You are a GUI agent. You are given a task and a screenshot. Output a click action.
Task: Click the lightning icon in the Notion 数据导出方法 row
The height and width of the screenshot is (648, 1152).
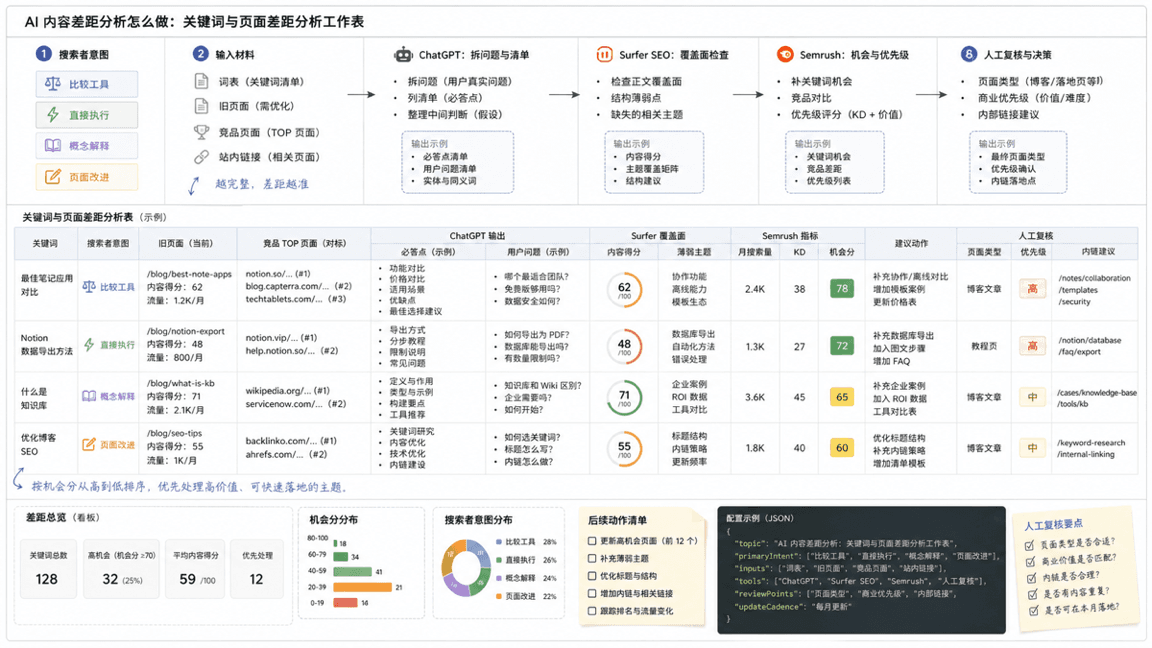[x=89, y=345]
